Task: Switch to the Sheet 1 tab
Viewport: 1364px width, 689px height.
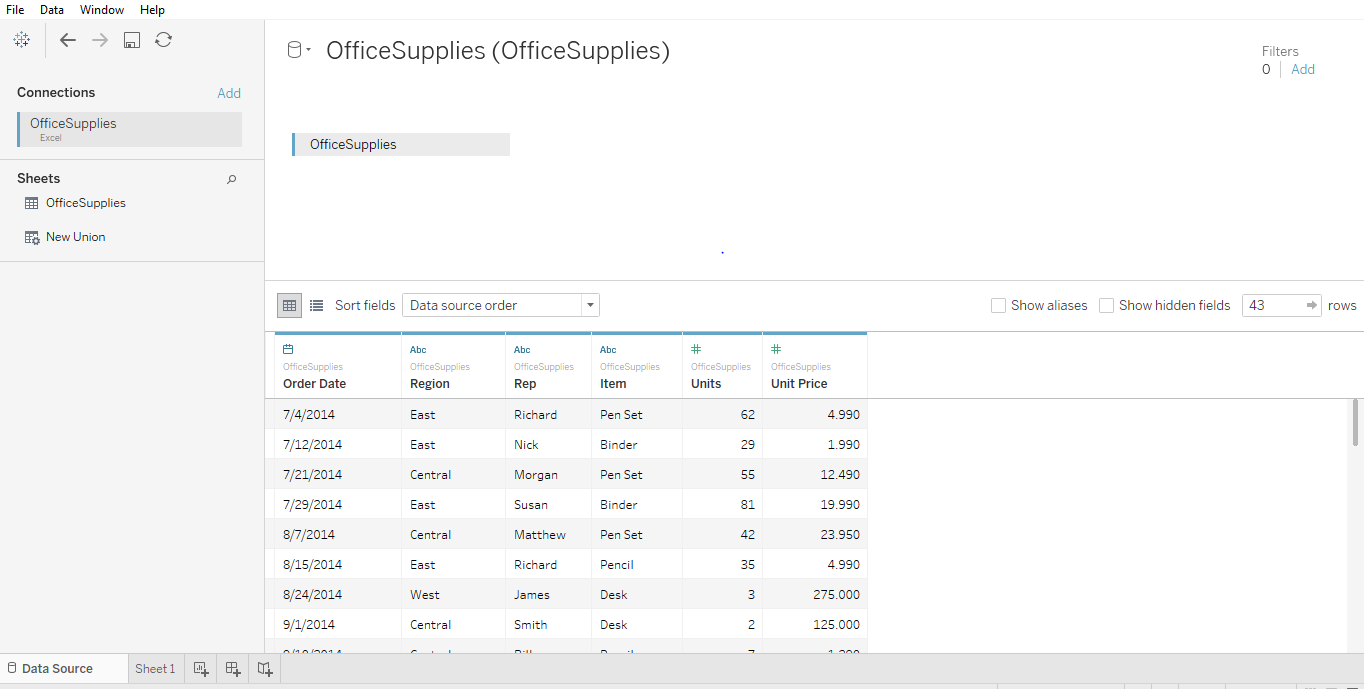Action: 155,668
